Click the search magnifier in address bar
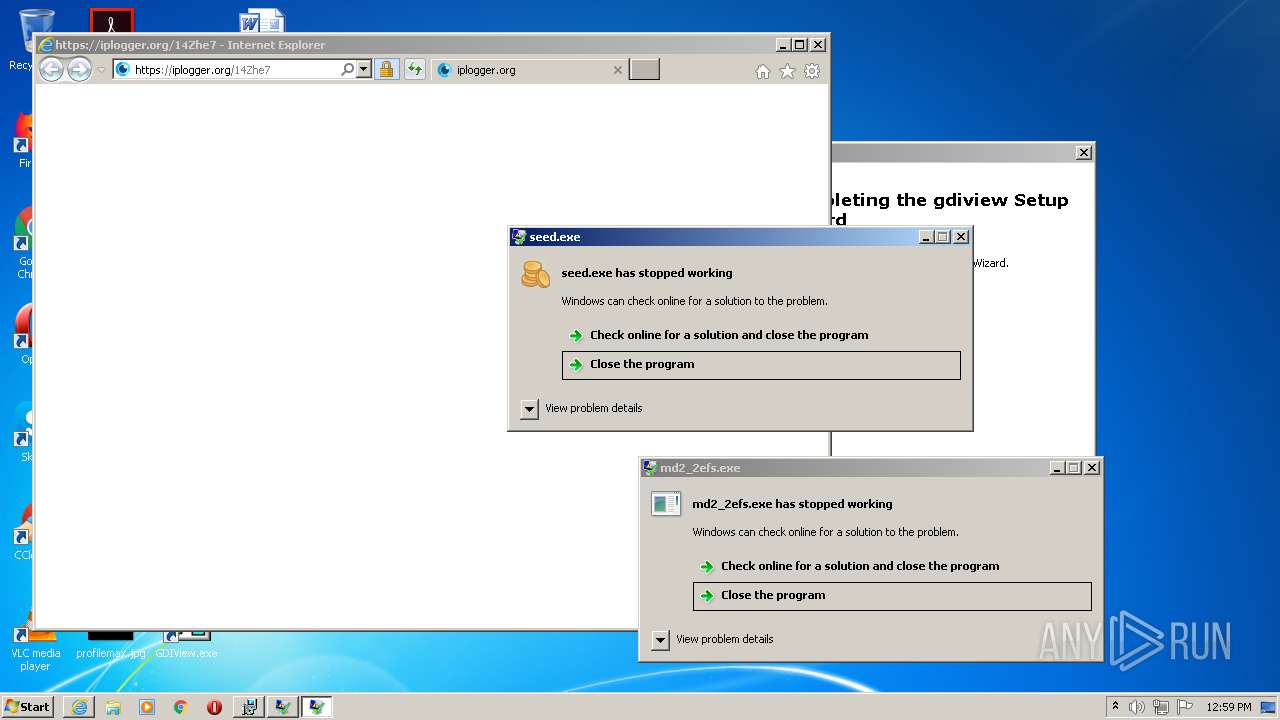This screenshot has height=720, width=1280. 347,70
